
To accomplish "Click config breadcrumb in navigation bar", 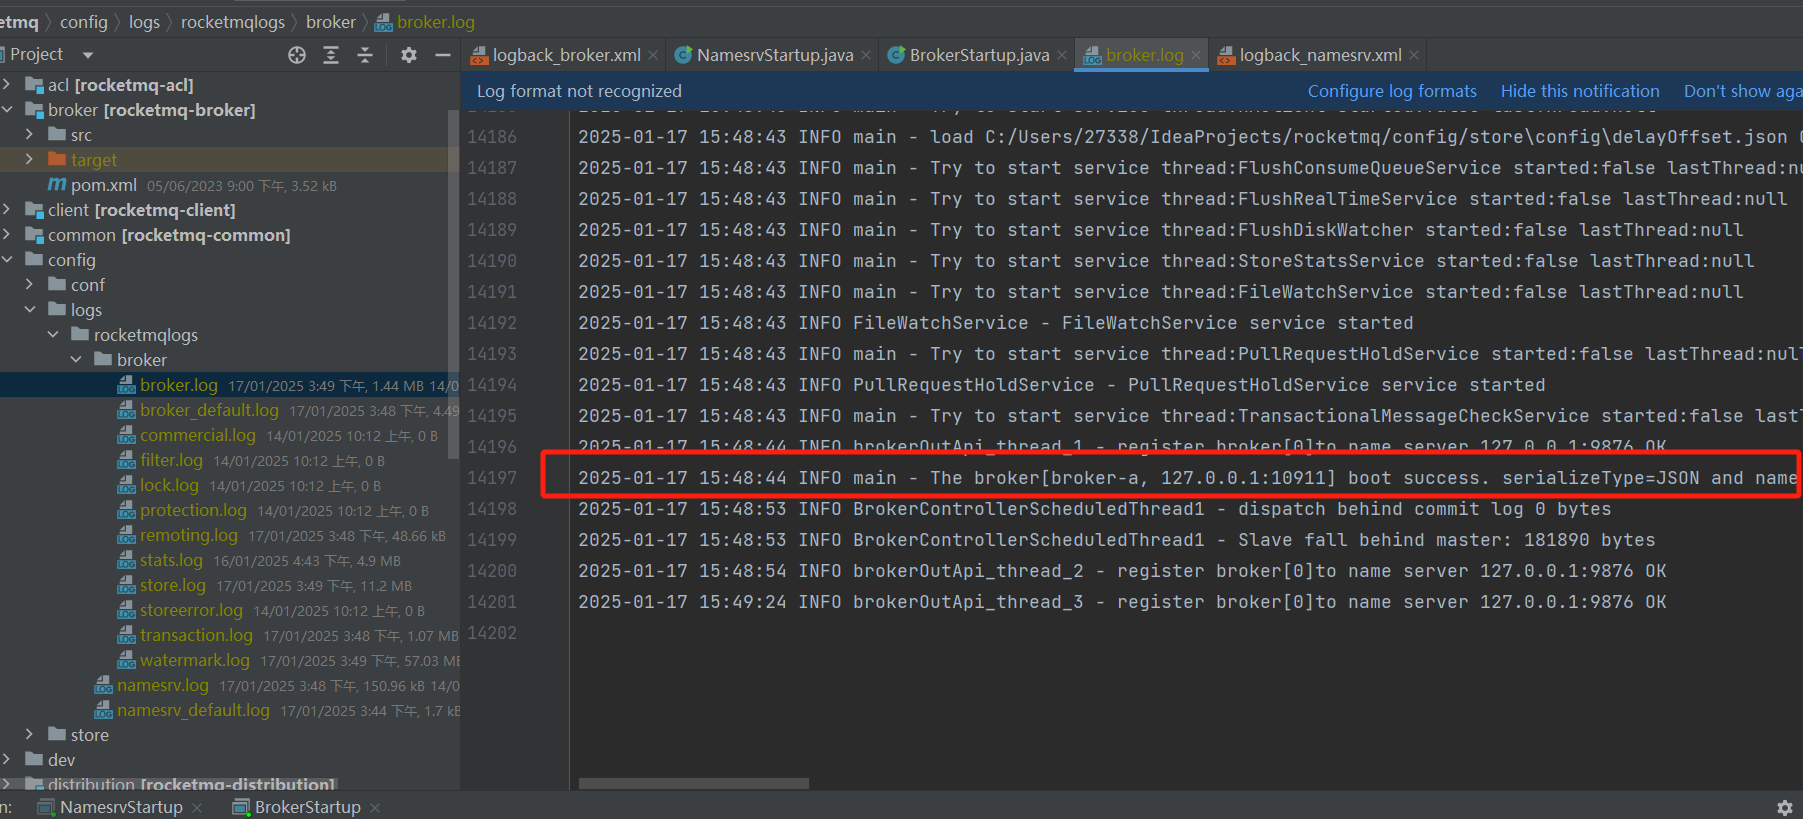I will point(84,22).
